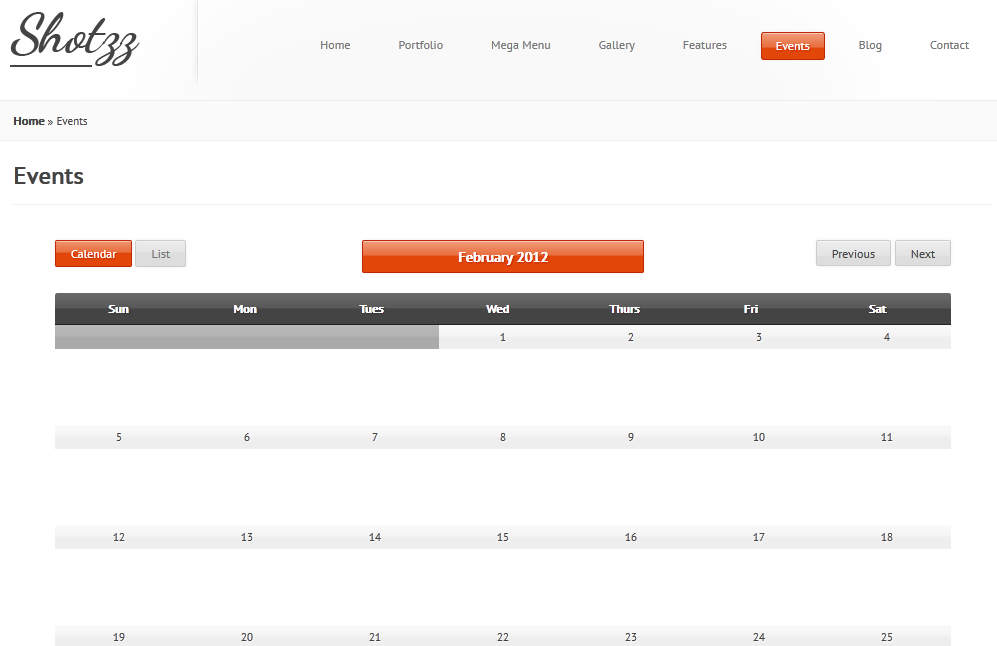This screenshot has height=646, width=997.
Task: Click the Tues column header
Action: pyautogui.click(x=371, y=309)
